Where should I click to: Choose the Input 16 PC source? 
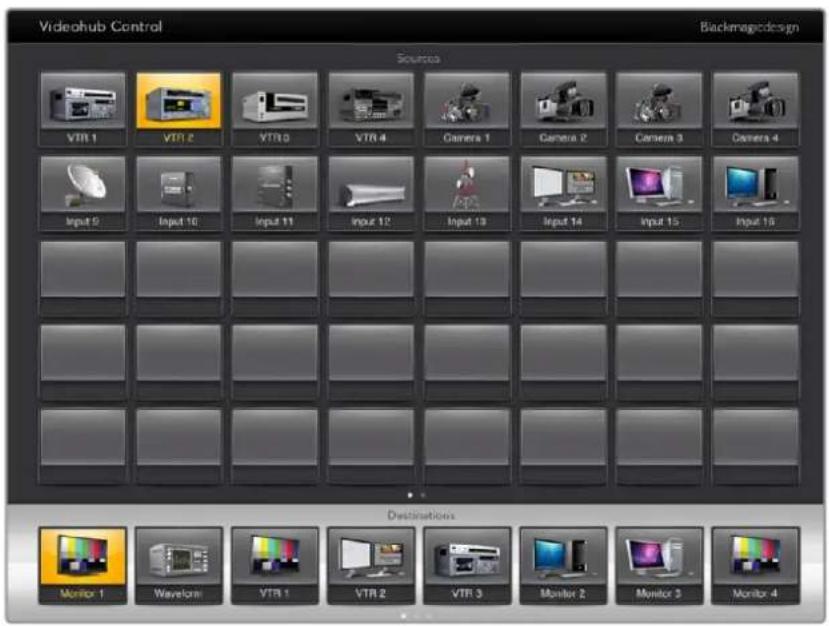click(x=756, y=193)
